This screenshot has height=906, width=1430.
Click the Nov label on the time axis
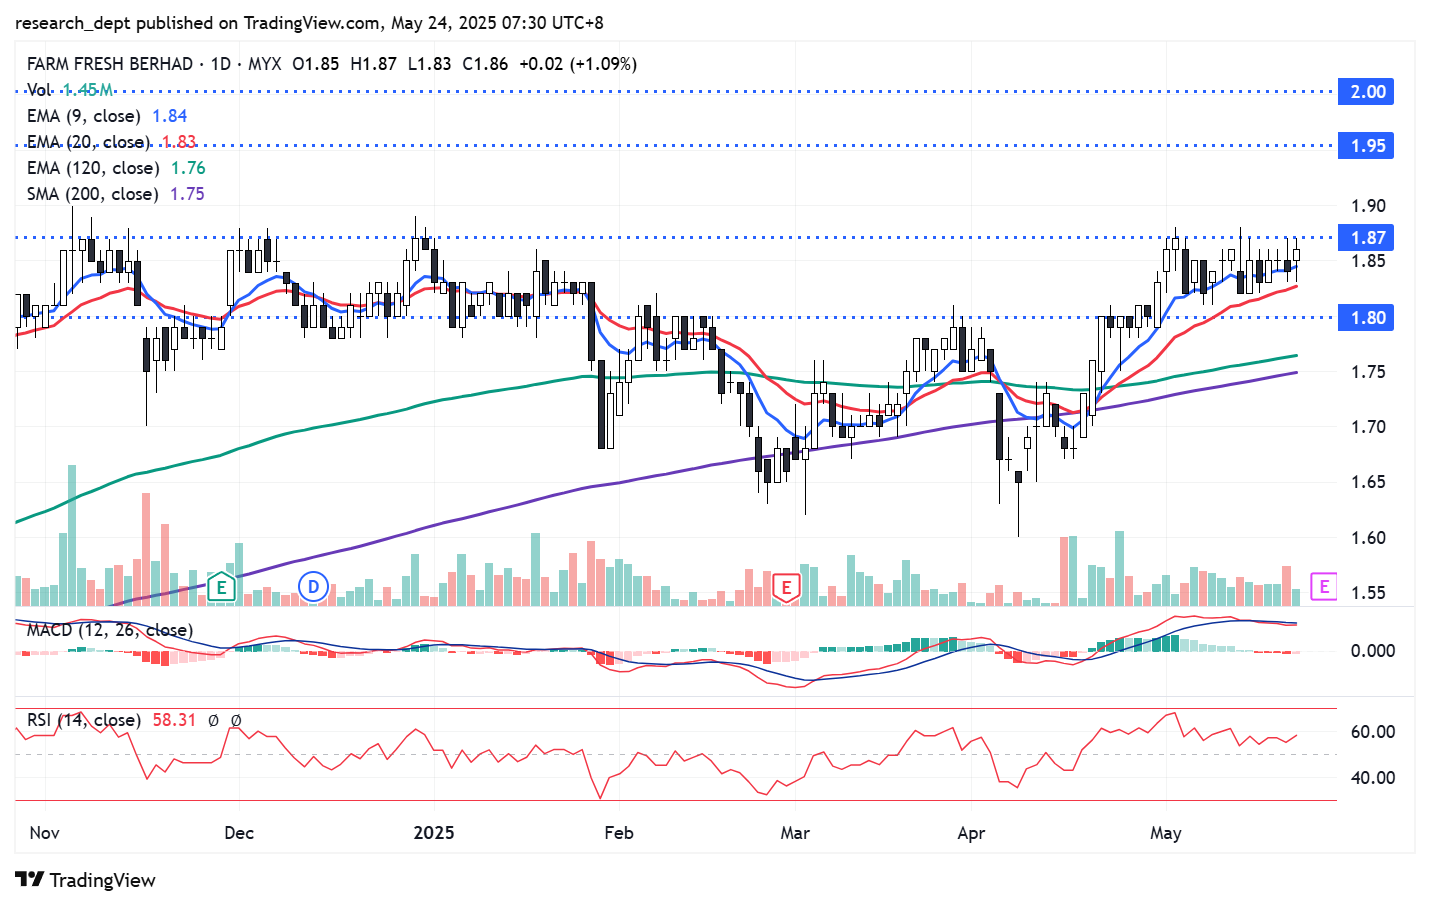click(44, 833)
